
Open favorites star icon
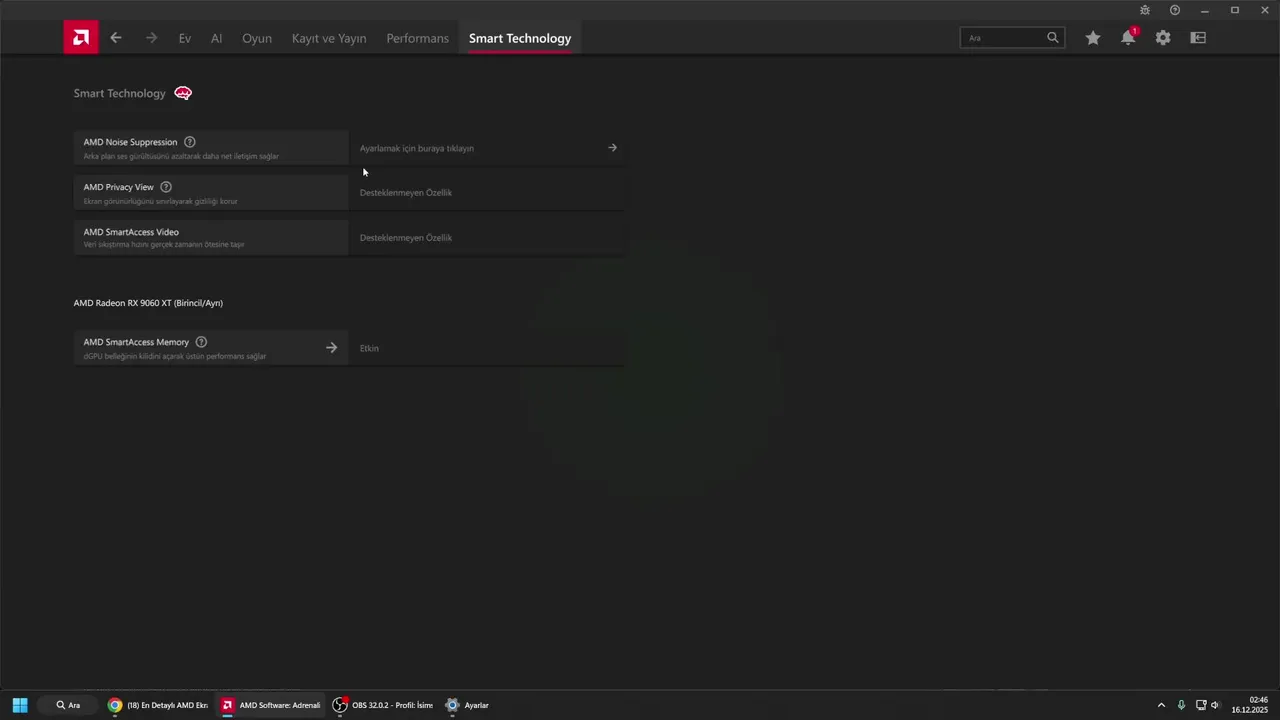click(1093, 38)
